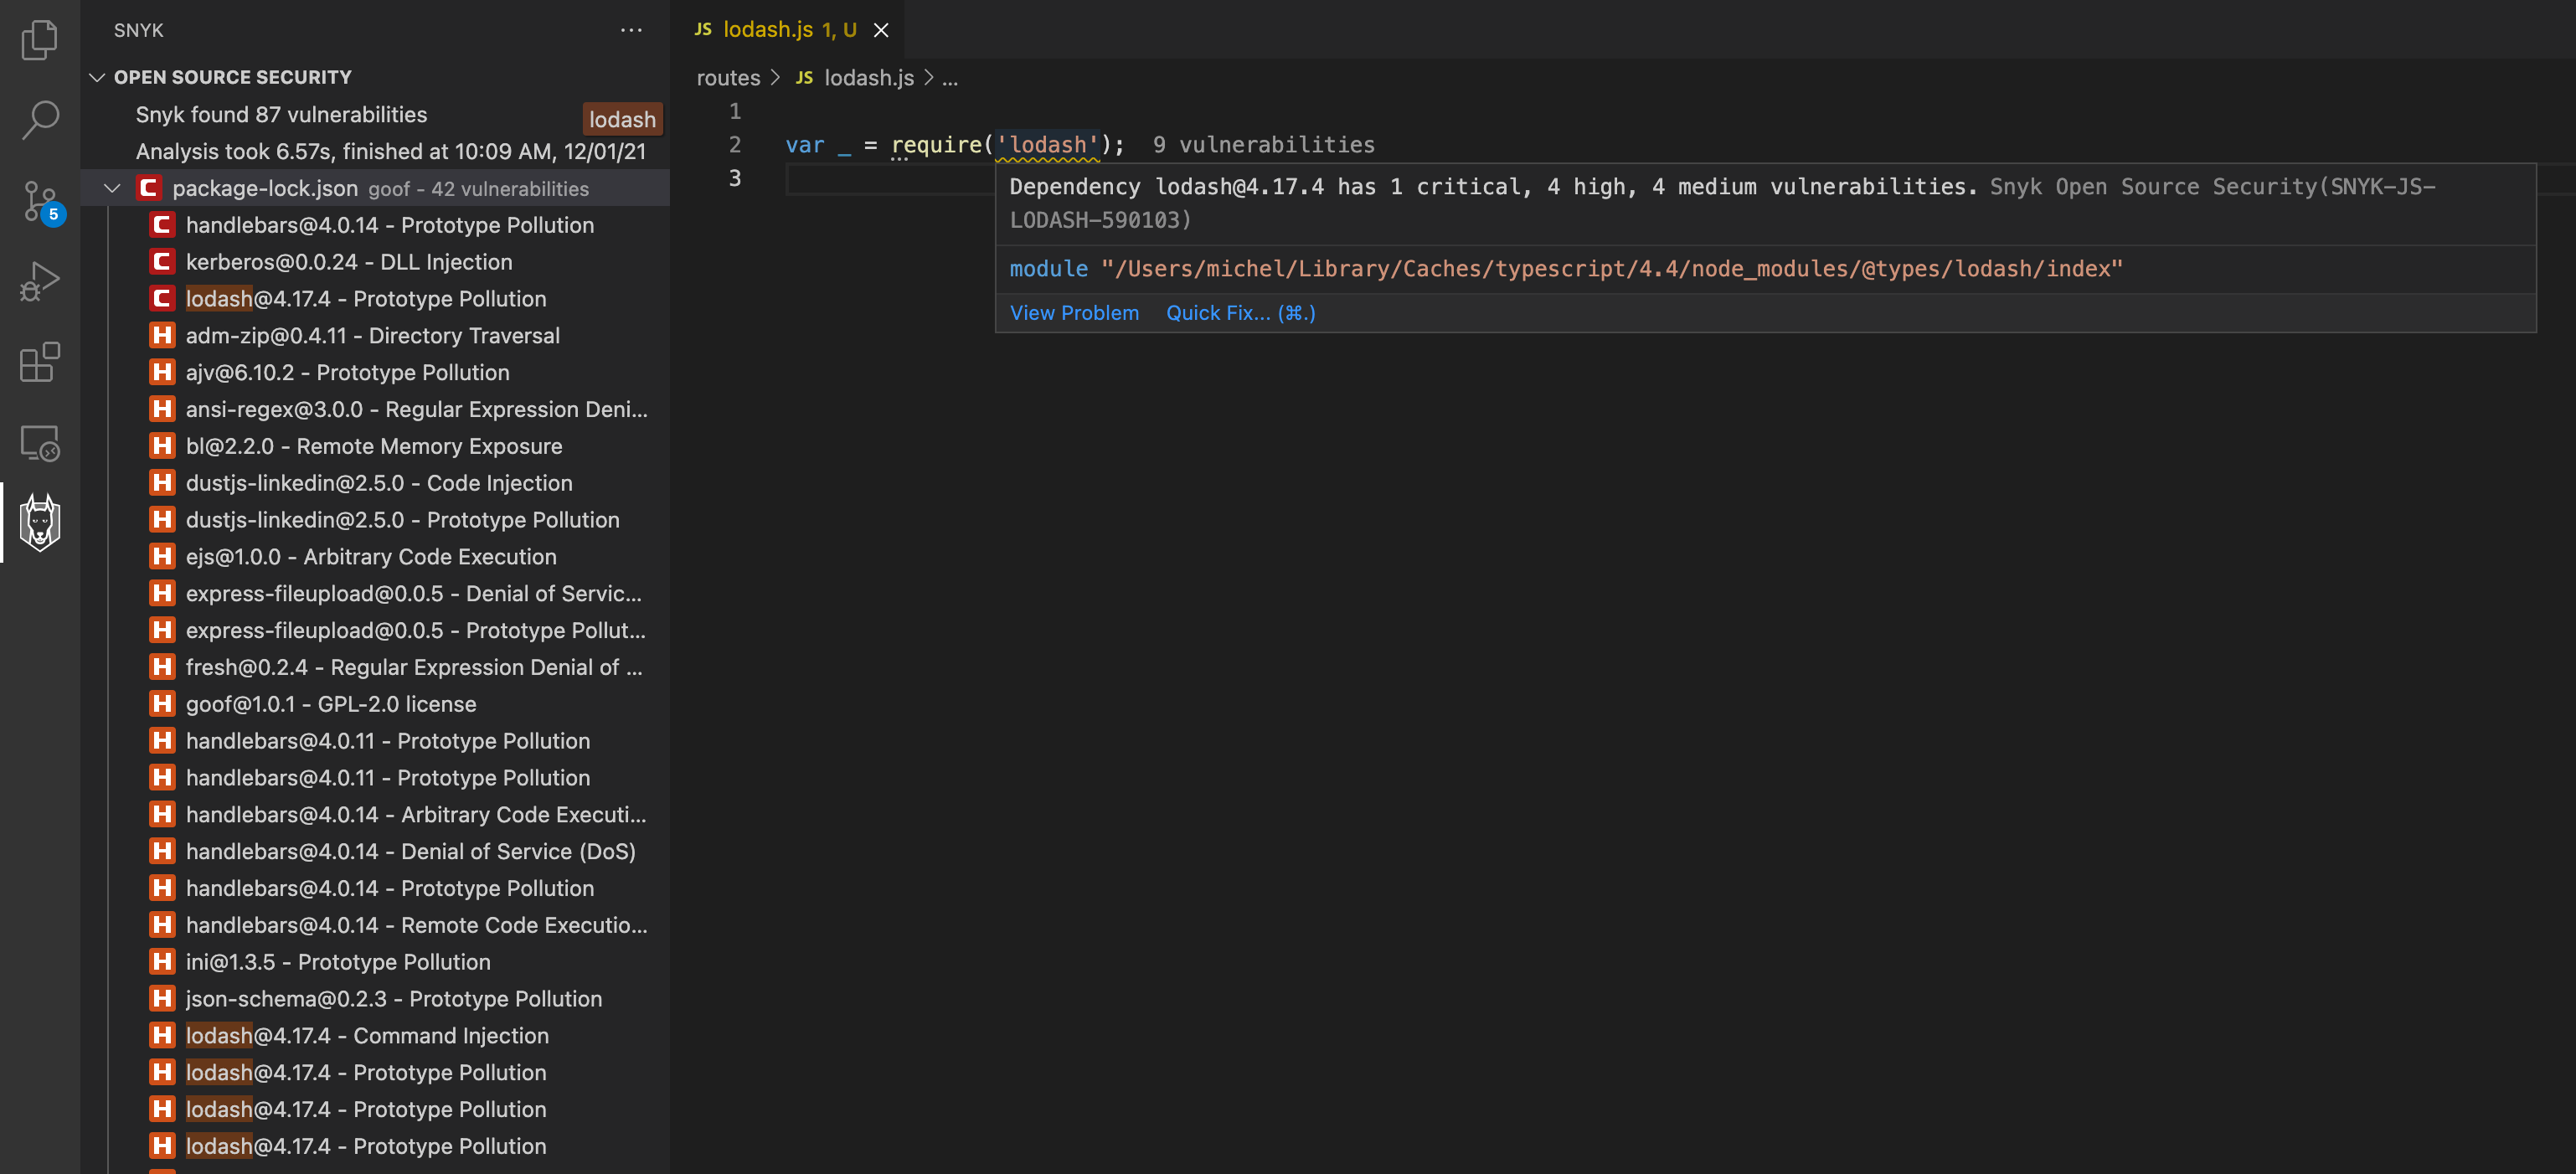
Task: Click line number 3 in the editor gutter
Action: [735, 178]
